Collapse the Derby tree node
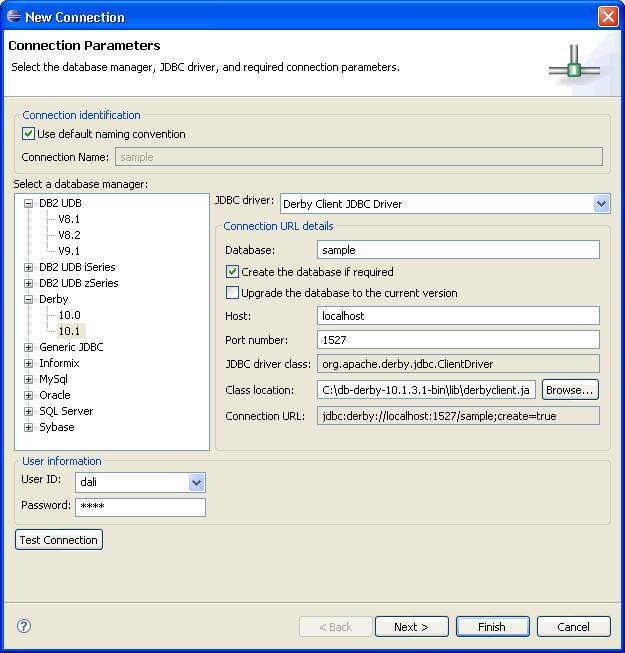 pos(28,299)
